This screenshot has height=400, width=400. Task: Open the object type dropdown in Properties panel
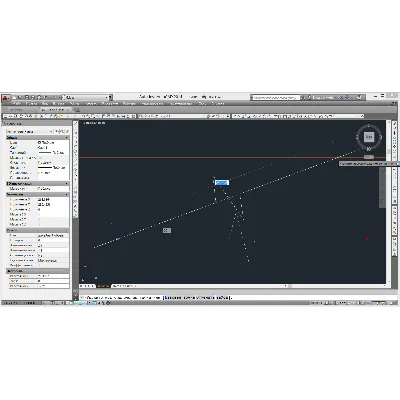(x=29, y=132)
